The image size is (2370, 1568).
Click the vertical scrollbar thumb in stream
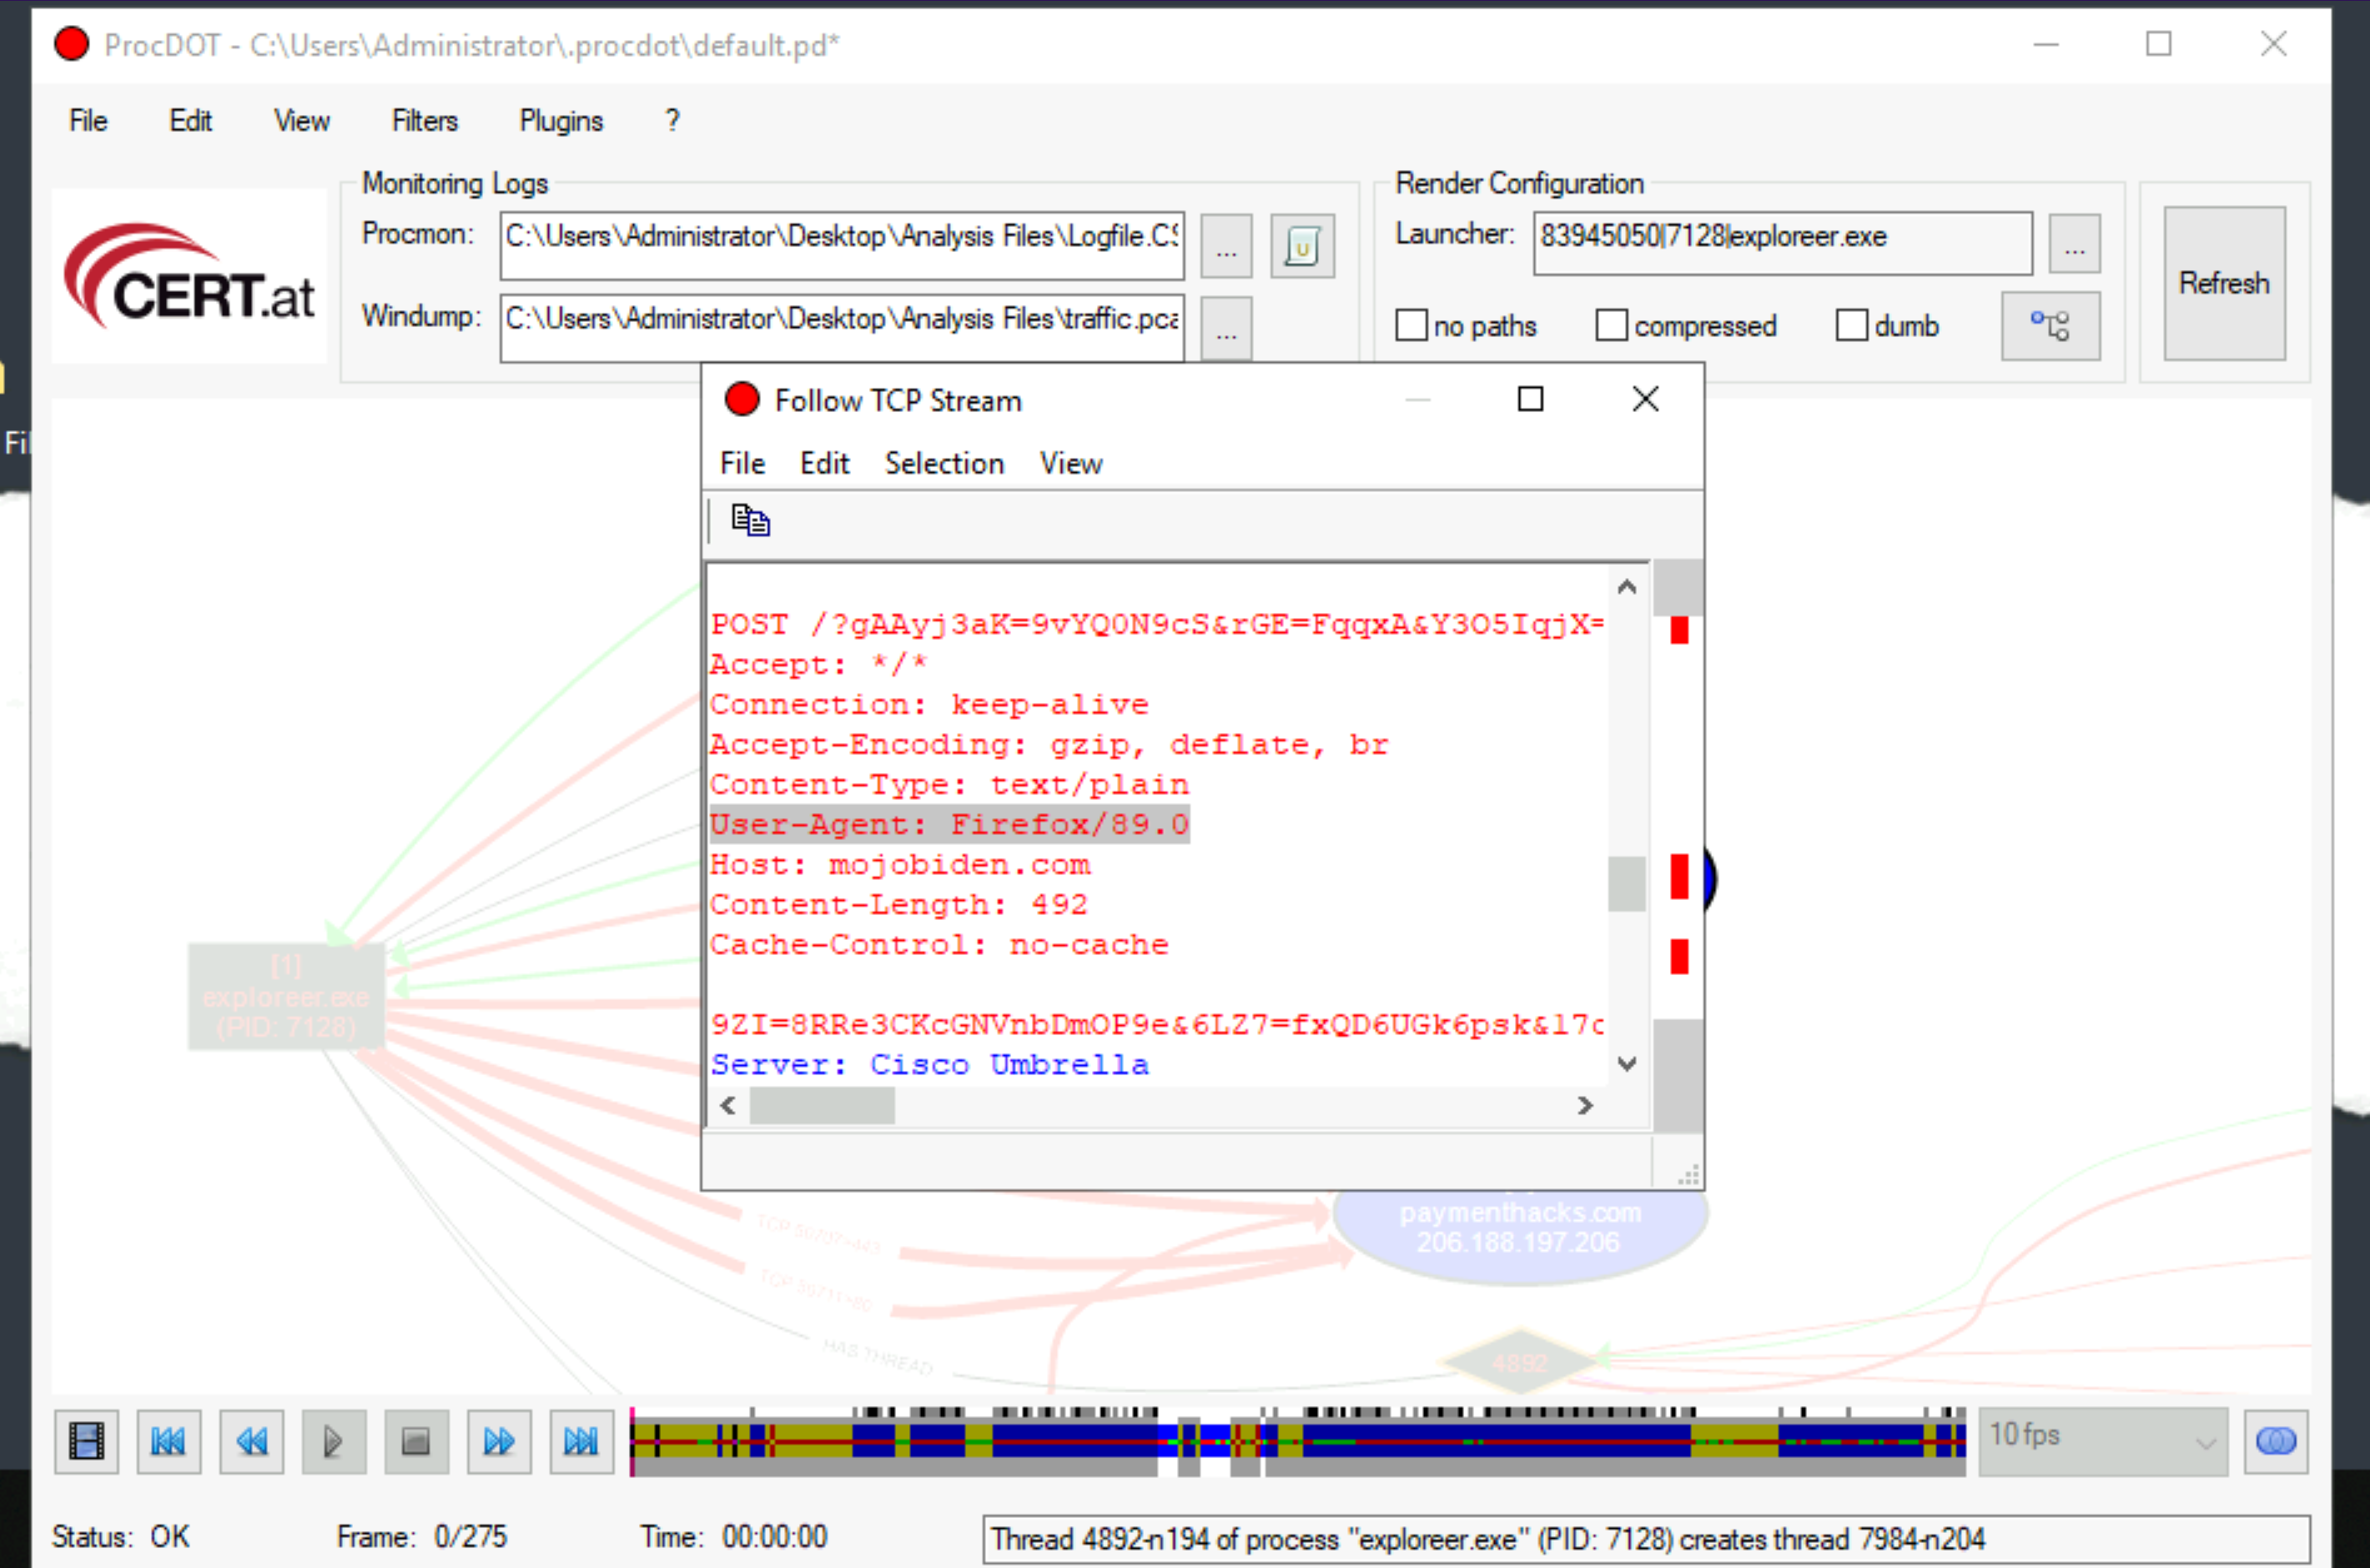[1627, 884]
